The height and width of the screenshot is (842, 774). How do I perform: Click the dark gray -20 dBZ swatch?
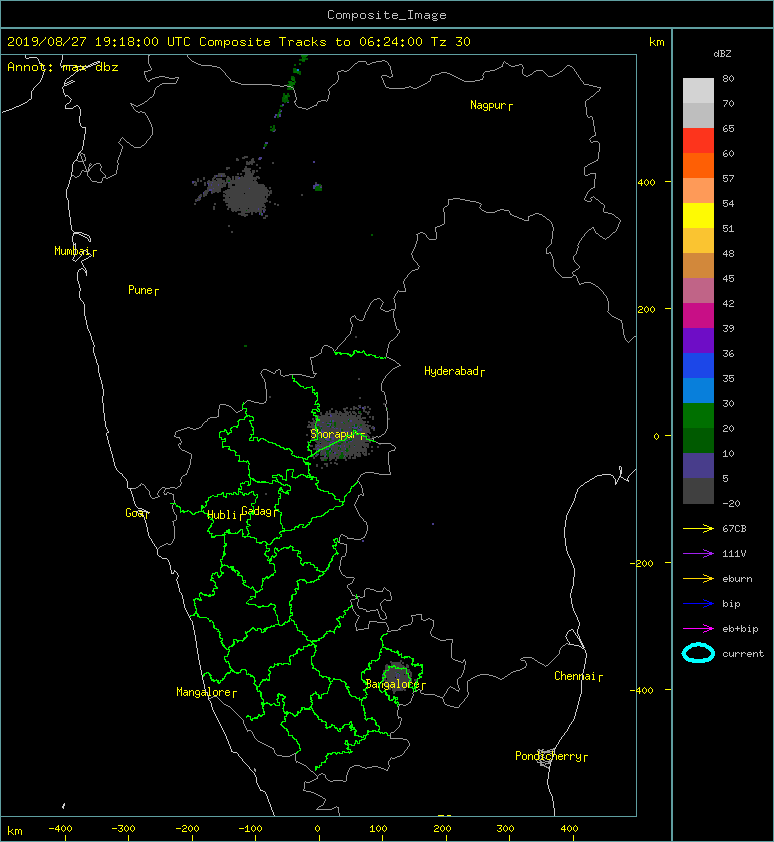698,491
